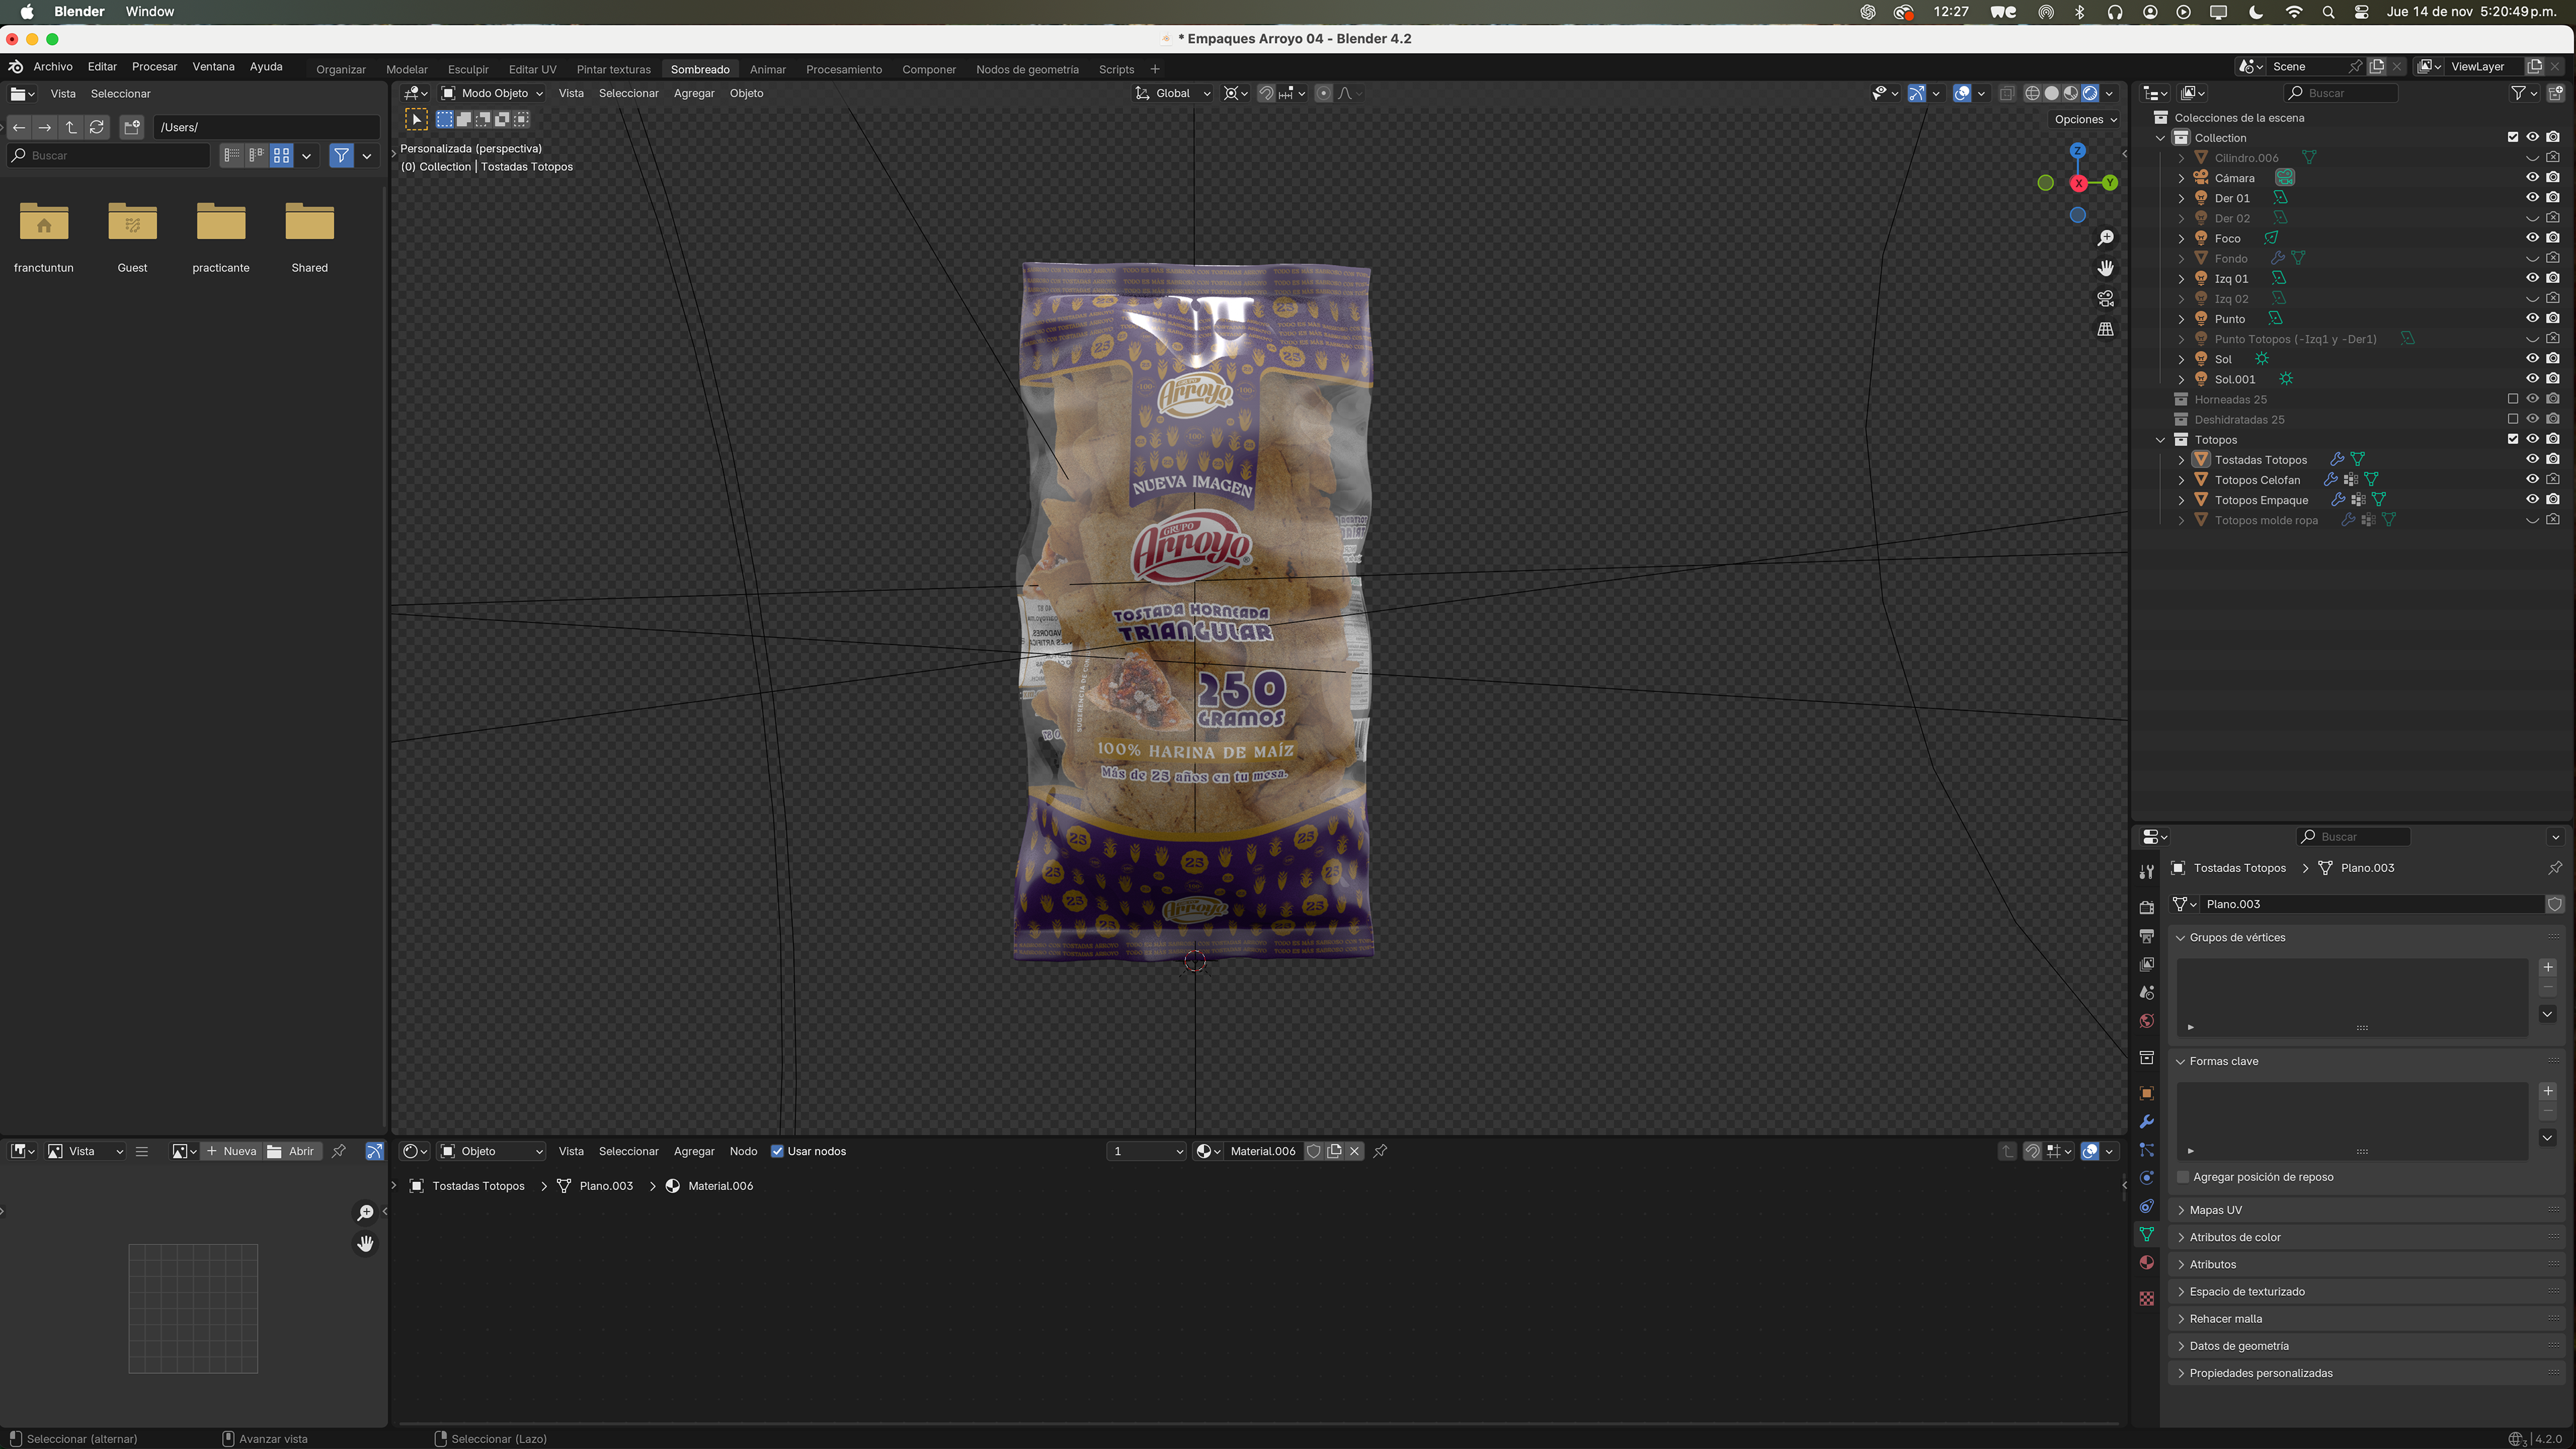This screenshot has width=2576, height=1449.
Task: Switch to Editar UV workspace tab
Action: click(x=532, y=69)
